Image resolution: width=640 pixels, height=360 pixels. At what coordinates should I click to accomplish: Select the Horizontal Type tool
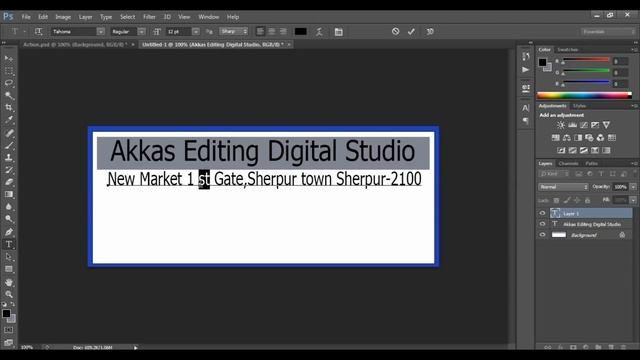[x=9, y=244]
